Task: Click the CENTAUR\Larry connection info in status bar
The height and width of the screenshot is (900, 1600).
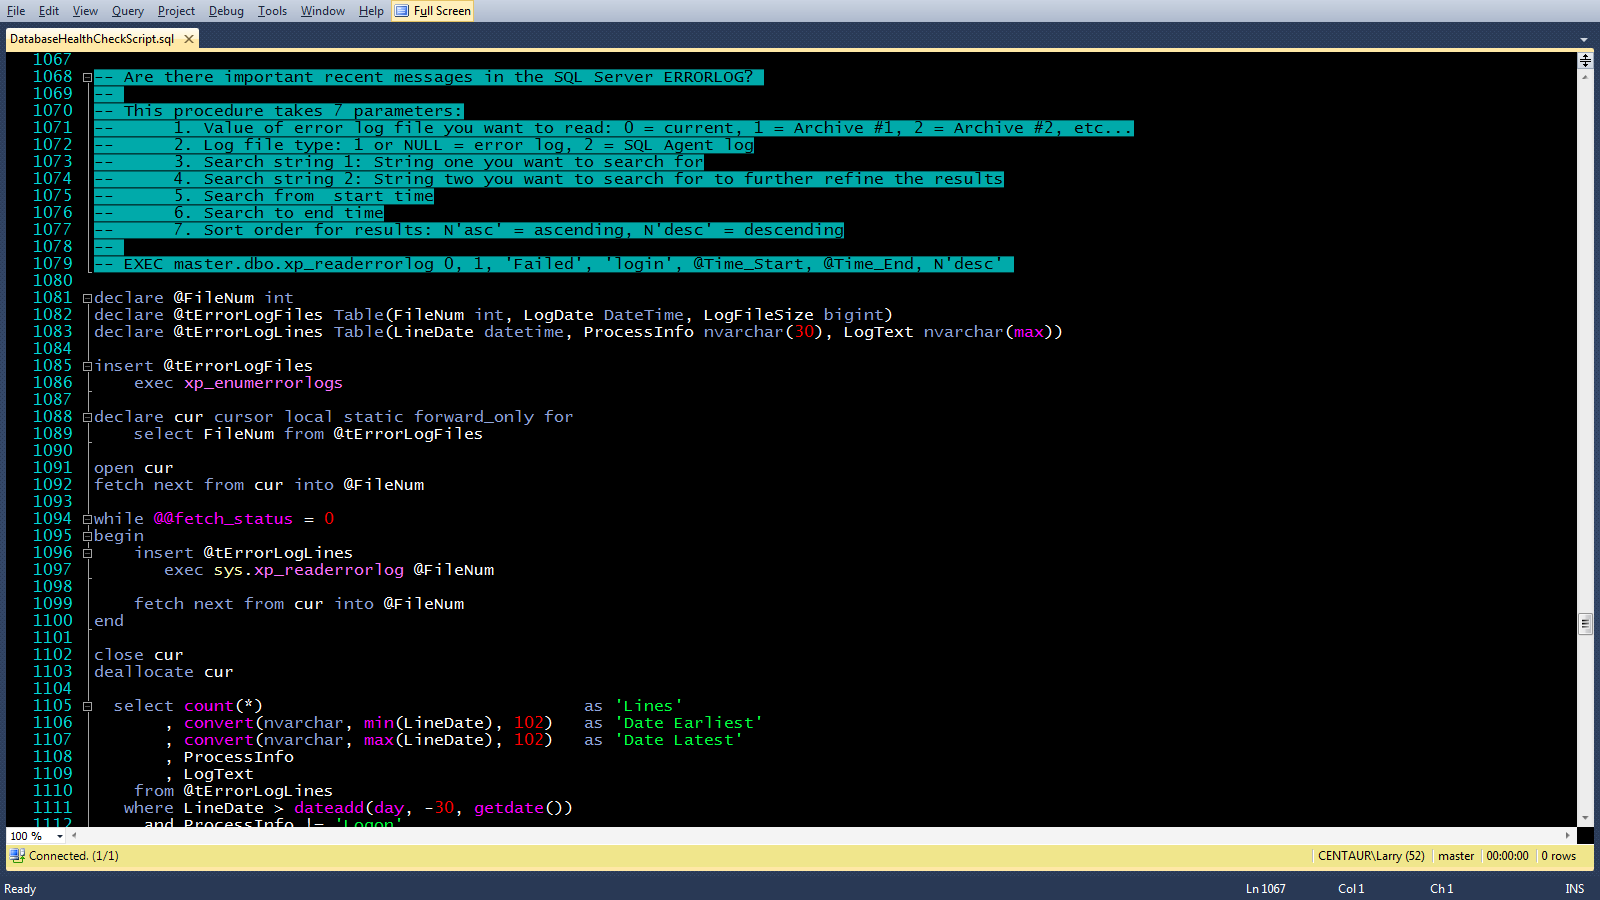Action: [x=1372, y=856]
